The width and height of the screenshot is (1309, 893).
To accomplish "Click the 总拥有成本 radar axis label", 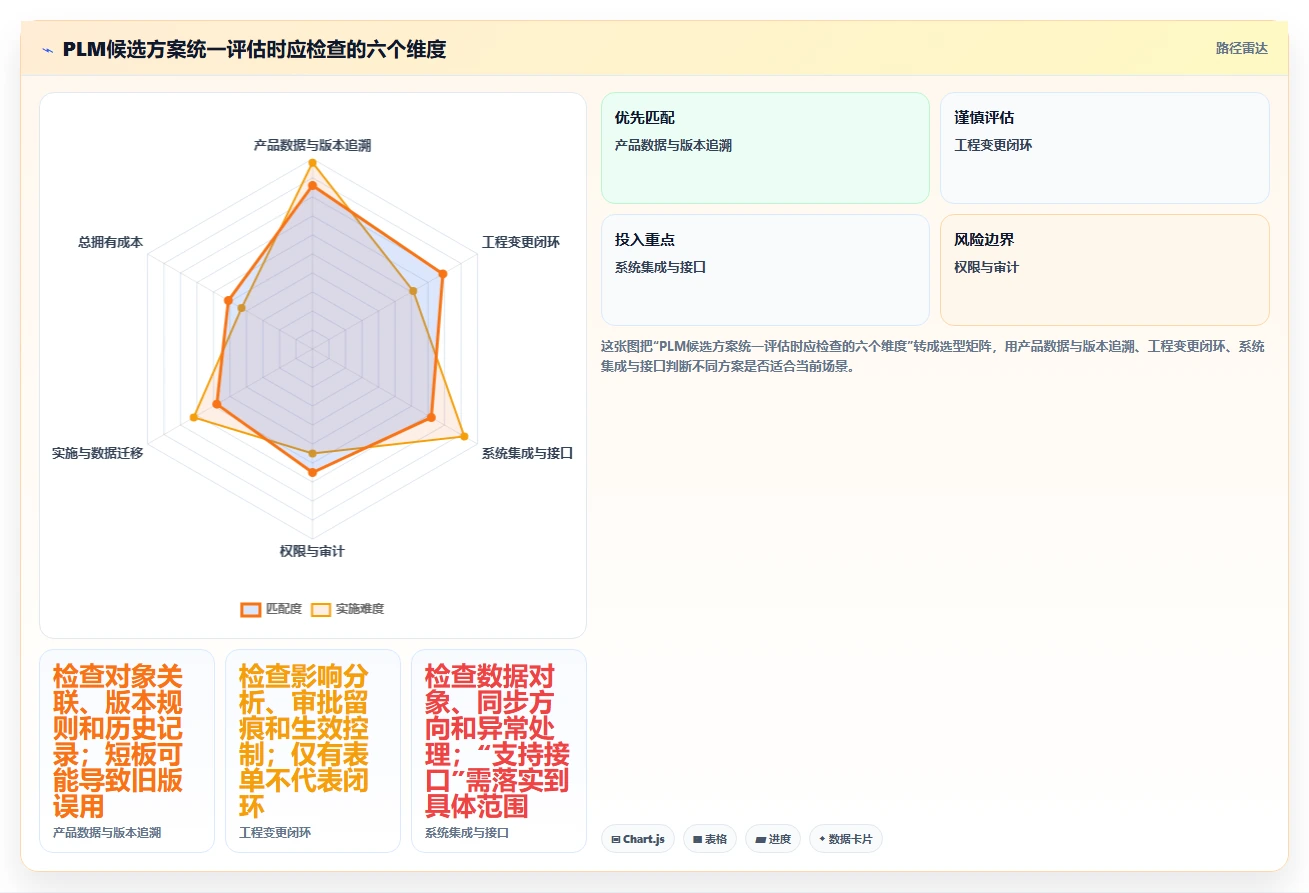I will [x=111, y=242].
